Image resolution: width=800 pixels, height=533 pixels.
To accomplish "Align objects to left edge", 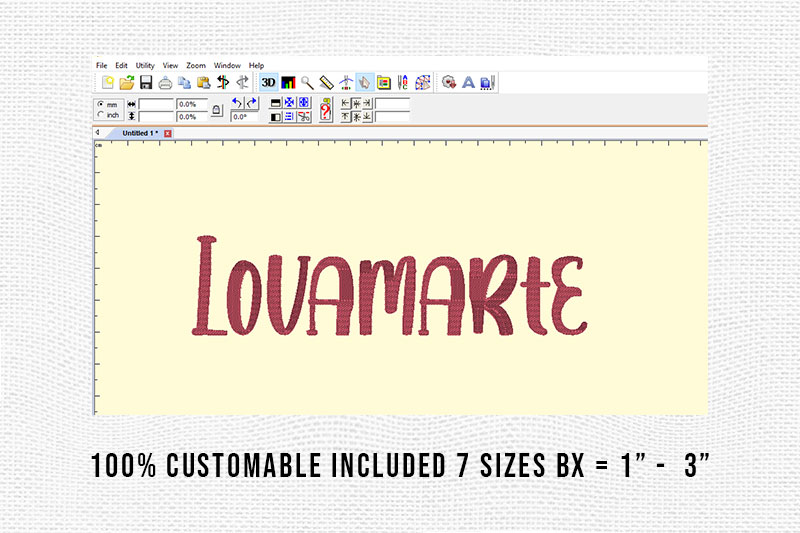I will tap(346, 104).
